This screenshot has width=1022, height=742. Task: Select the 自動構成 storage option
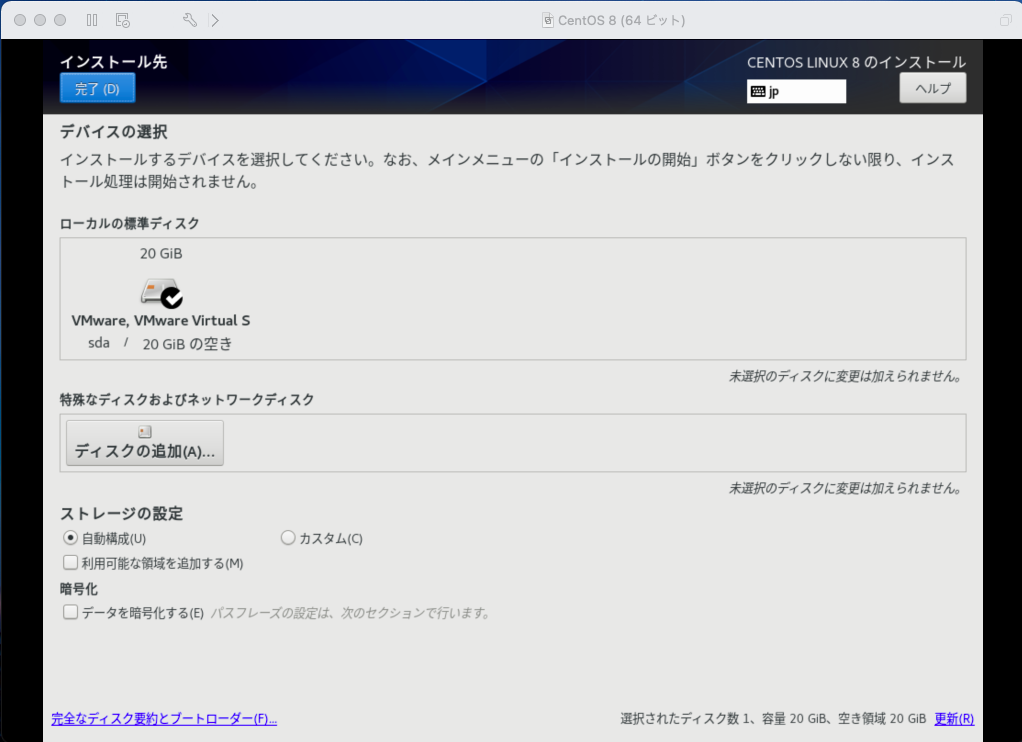click(70, 538)
